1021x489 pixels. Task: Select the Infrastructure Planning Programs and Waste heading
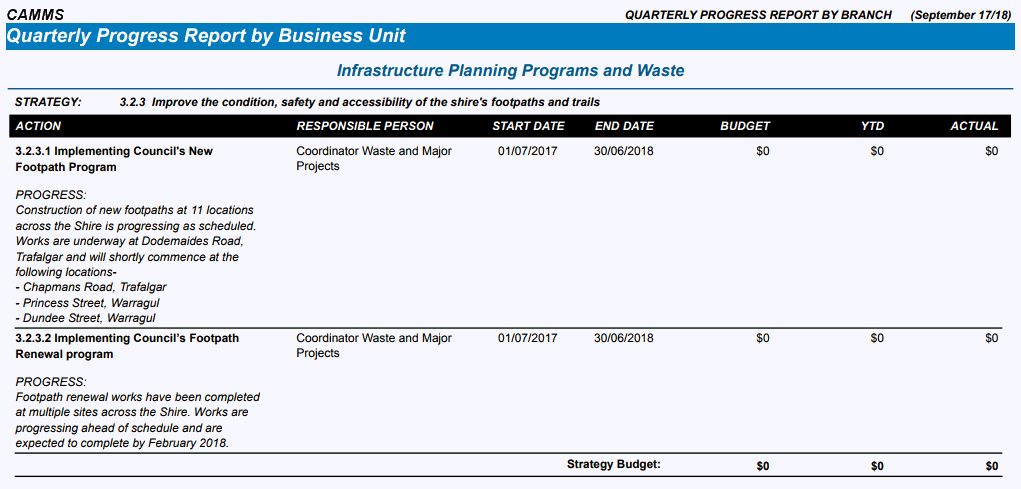tap(510, 71)
